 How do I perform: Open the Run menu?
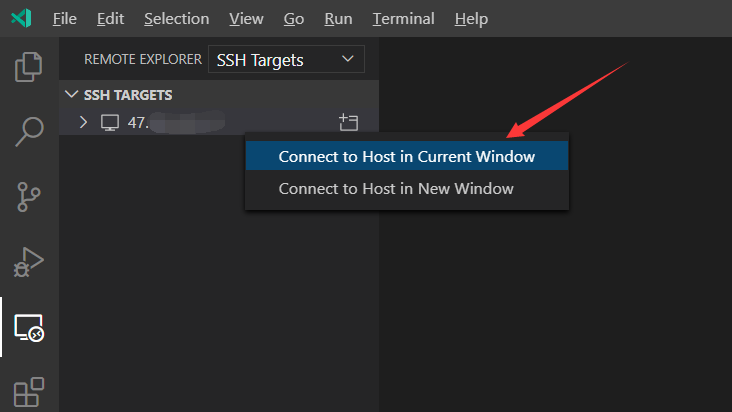pyautogui.click(x=338, y=19)
